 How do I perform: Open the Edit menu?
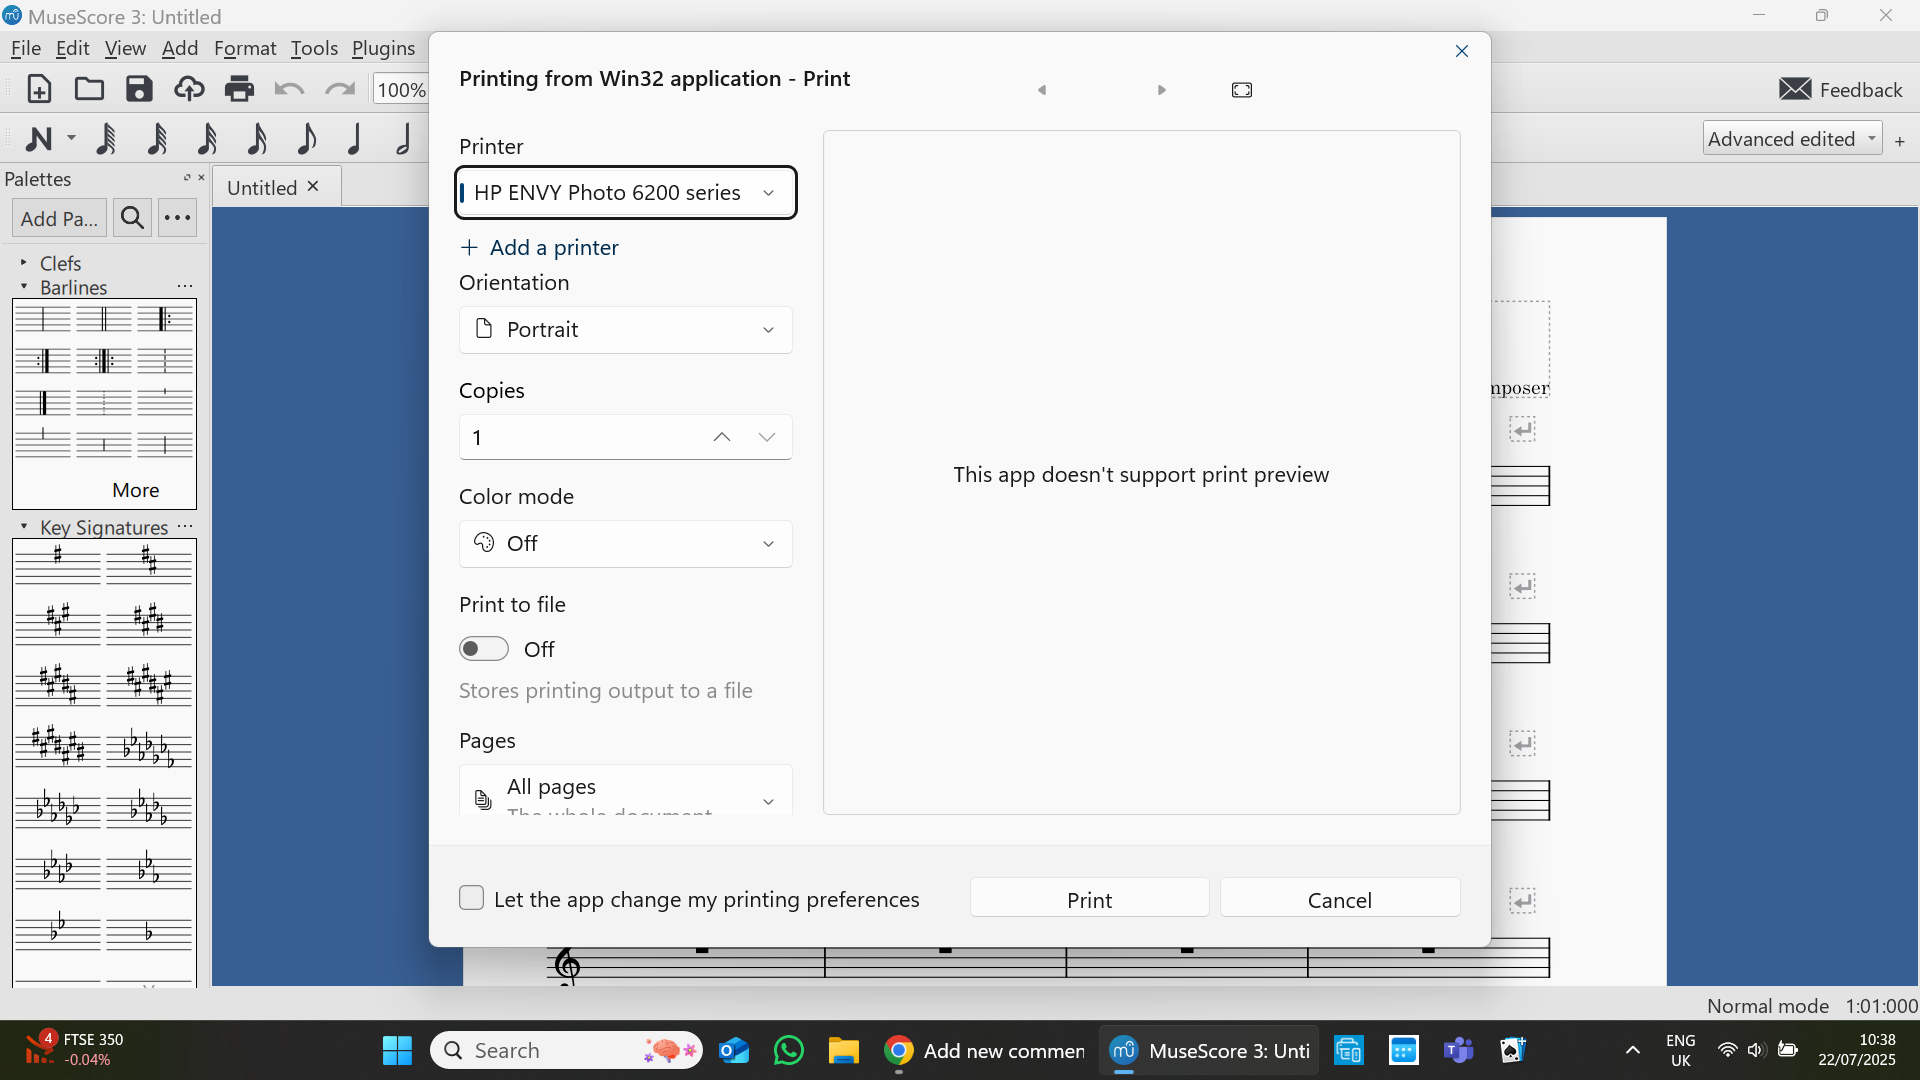coord(73,48)
